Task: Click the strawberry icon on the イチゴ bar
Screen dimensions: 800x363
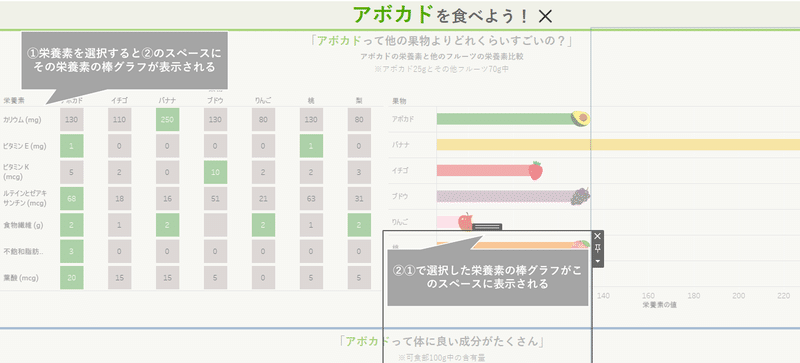Action: (x=535, y=170)
